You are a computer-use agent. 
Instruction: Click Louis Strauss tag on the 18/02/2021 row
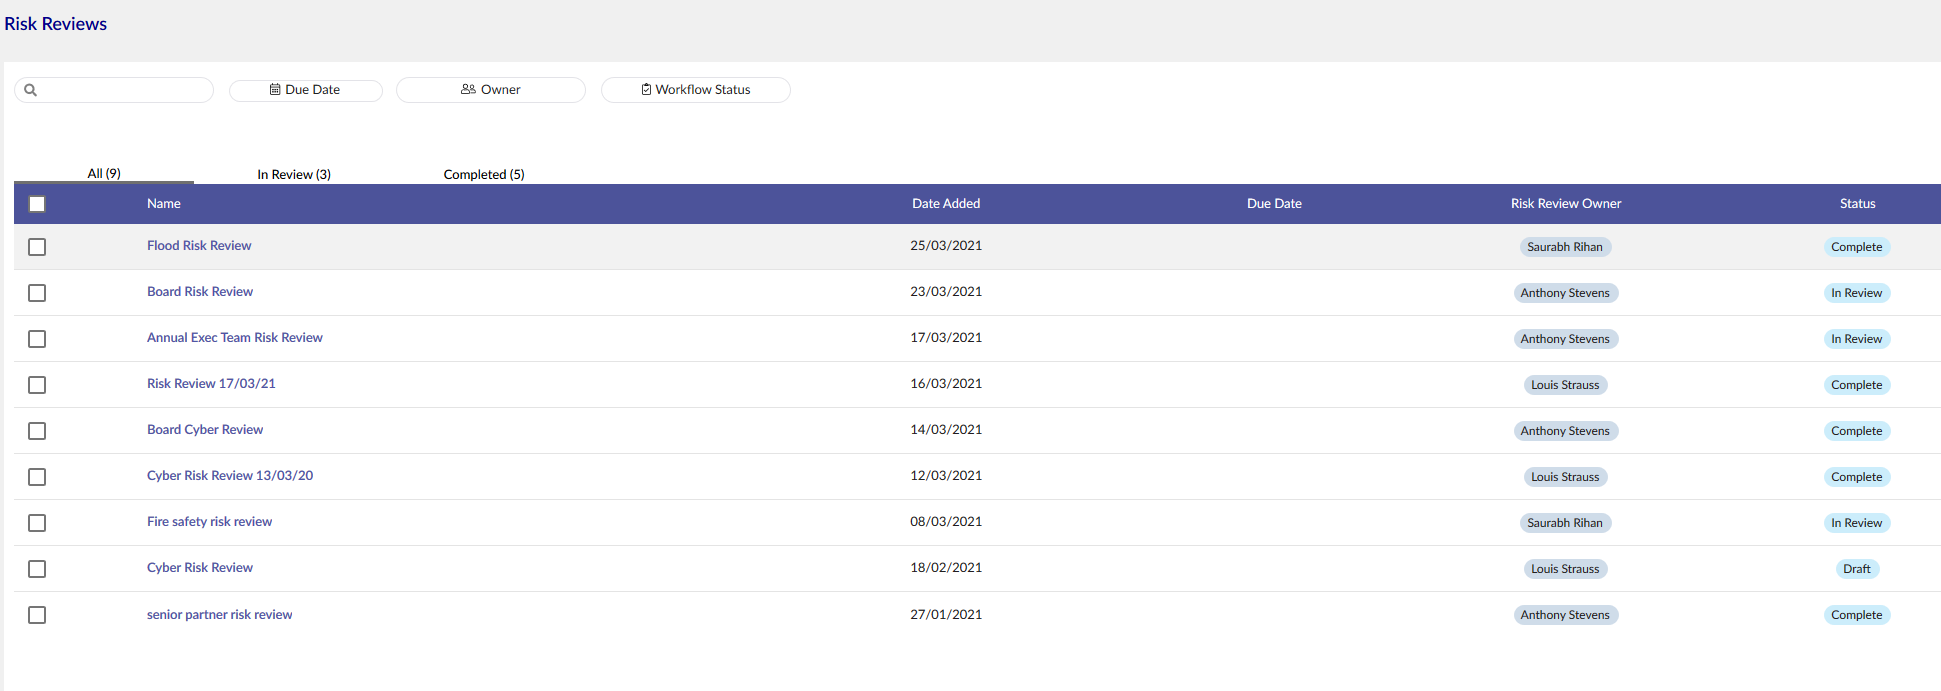coord(1565,569)
